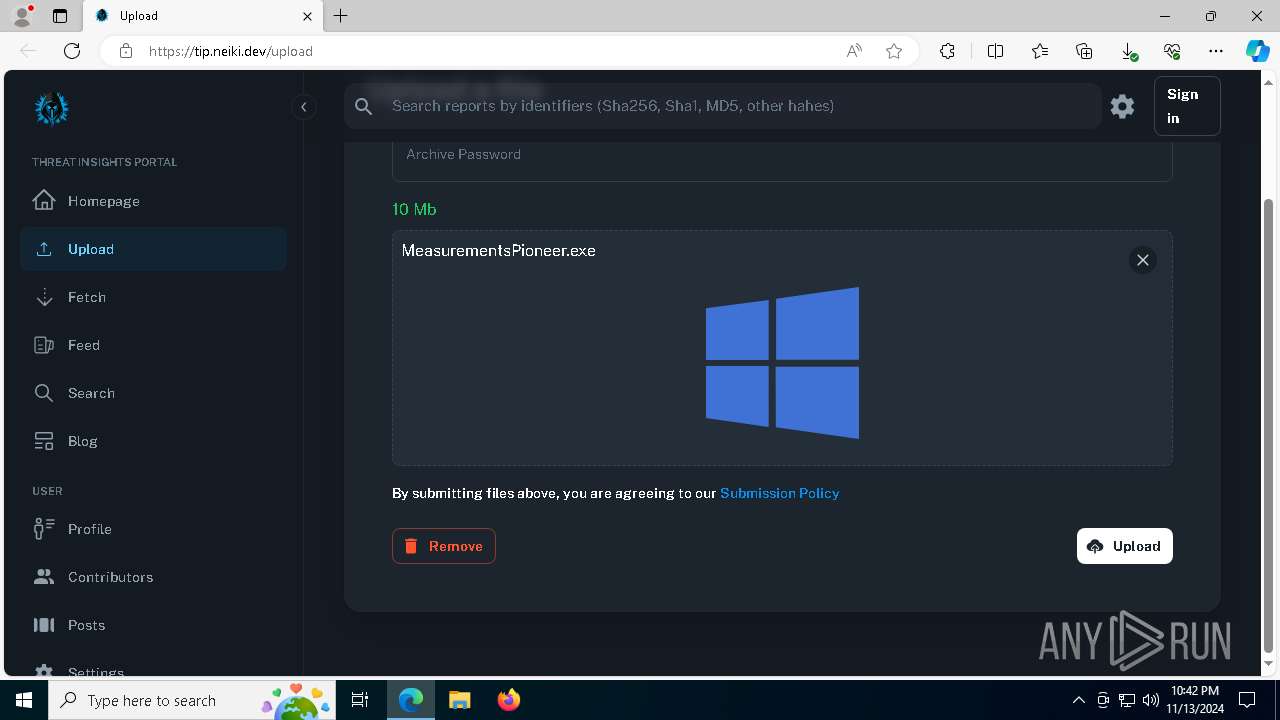Click the Blog layout icon
The height and width of the screenshot is (720, 1280).
click(x=44, y=441)
